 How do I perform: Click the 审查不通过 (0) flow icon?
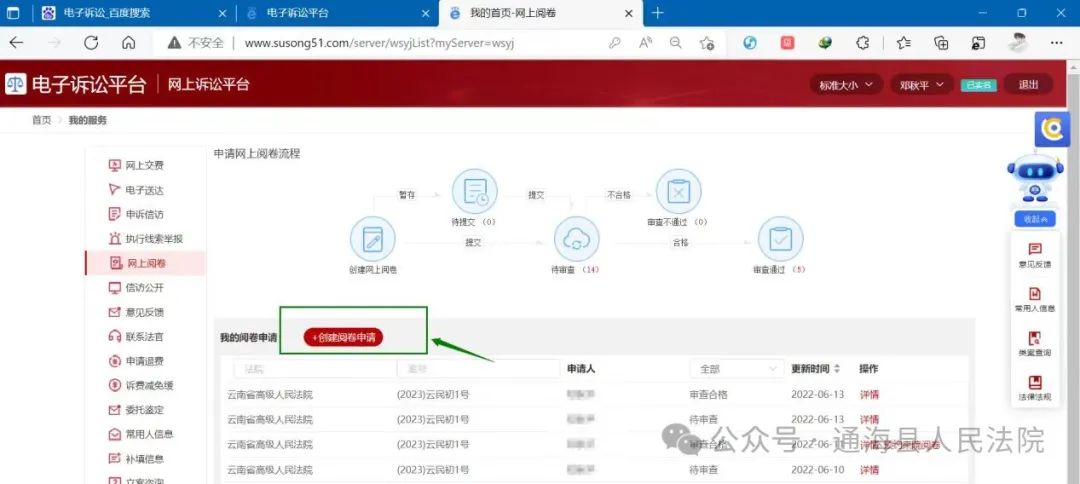(678, 191)
